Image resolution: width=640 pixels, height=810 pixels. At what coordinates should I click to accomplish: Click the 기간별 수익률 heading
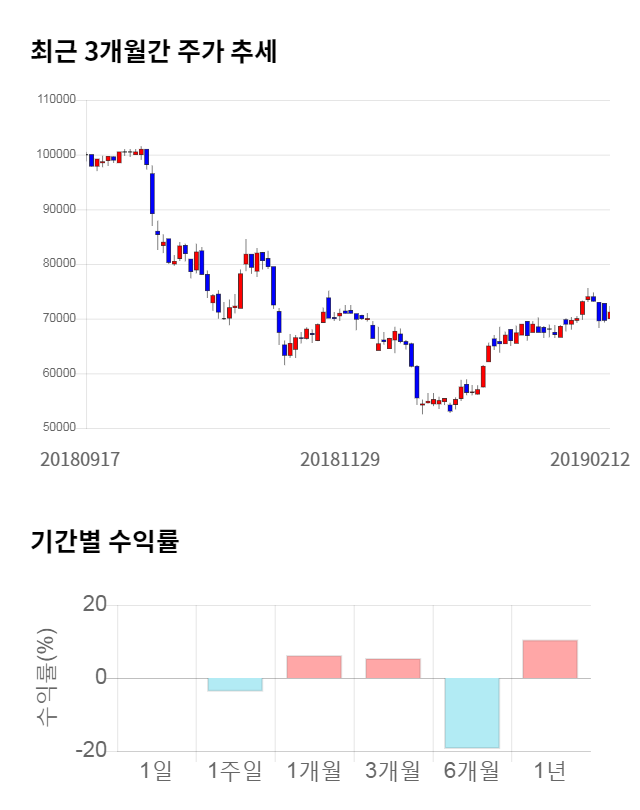click(x=104, y=542)
